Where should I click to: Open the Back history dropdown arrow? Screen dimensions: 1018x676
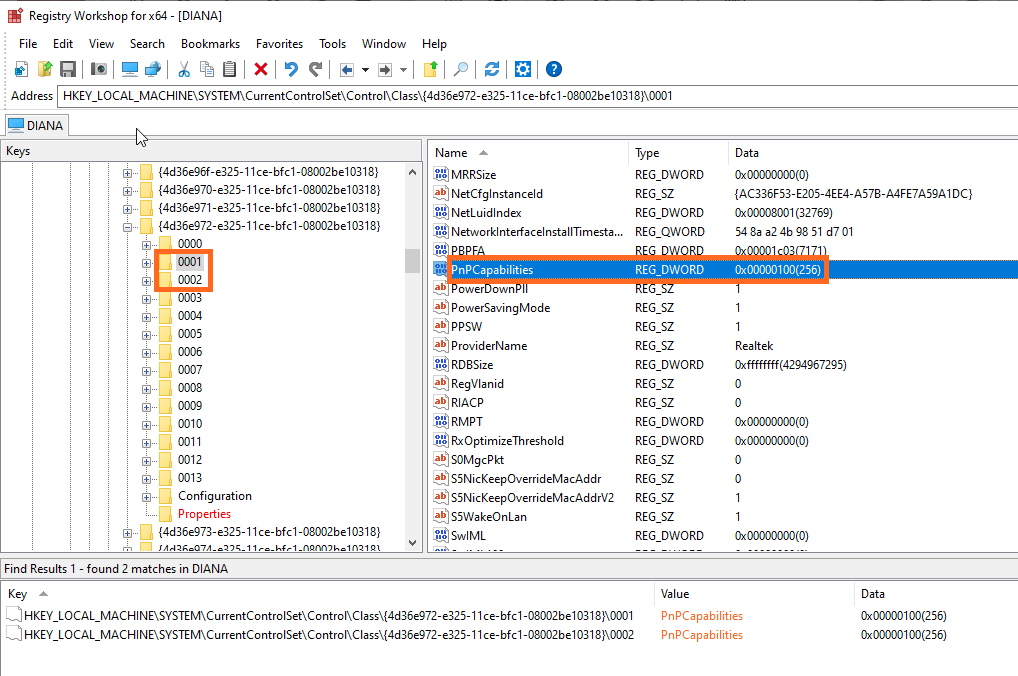tap(365, 69)
